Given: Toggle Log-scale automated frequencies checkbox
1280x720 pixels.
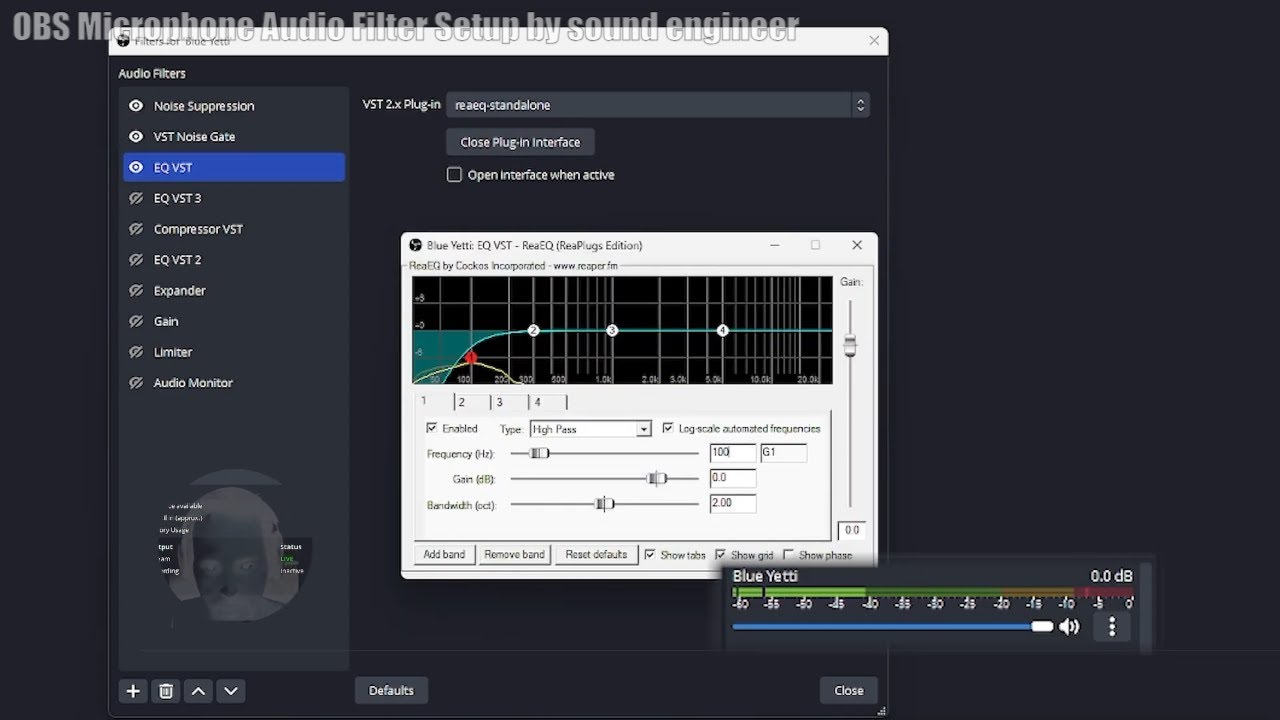Looking at the screenshot, I should tap(668, 428).
